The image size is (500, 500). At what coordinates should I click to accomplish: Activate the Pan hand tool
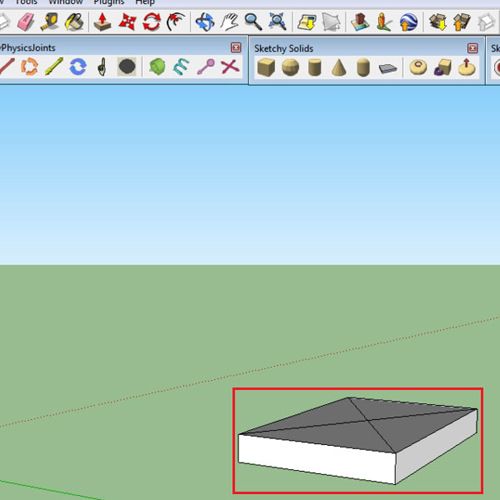point(229,22)
